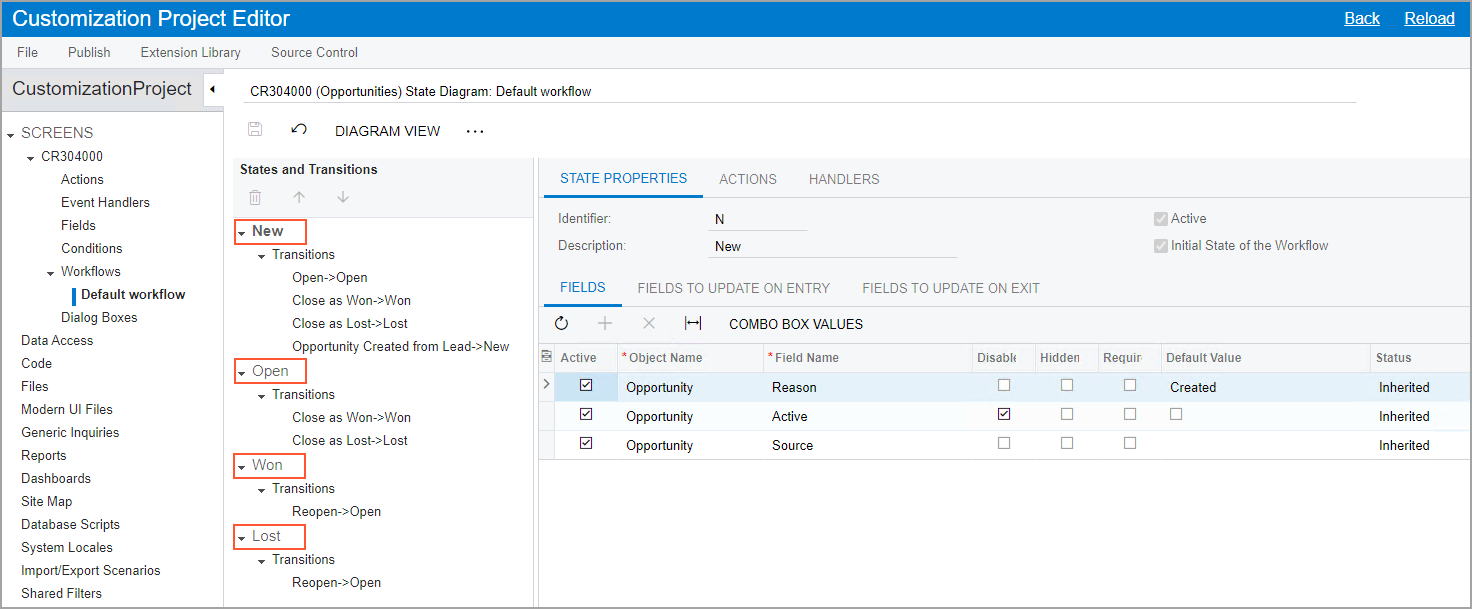Click the grid settings icon in header corner
The image size is (1472, 609).
[546, 356]
